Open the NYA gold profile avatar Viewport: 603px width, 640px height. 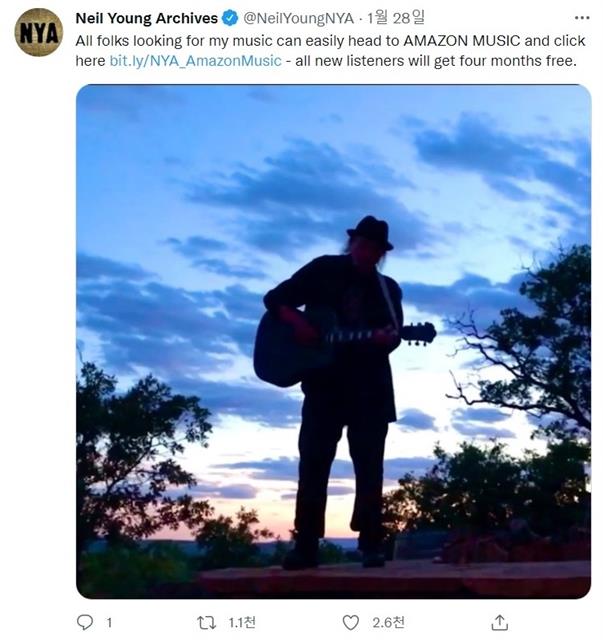point(39,32)
